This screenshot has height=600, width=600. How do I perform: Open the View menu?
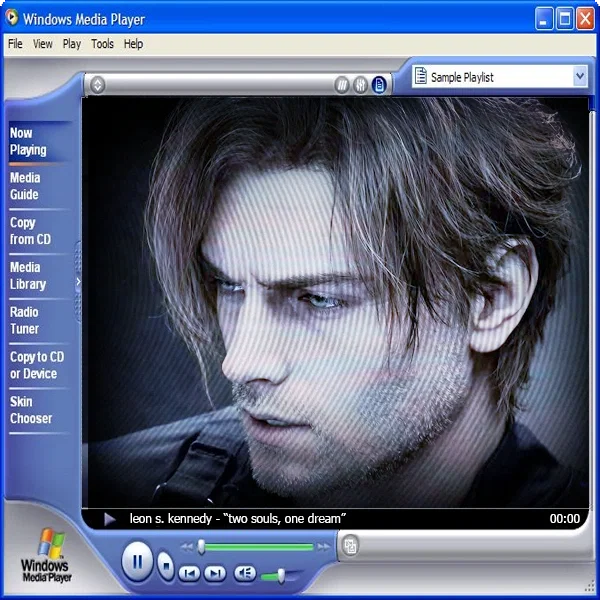(x=42, y=44)
